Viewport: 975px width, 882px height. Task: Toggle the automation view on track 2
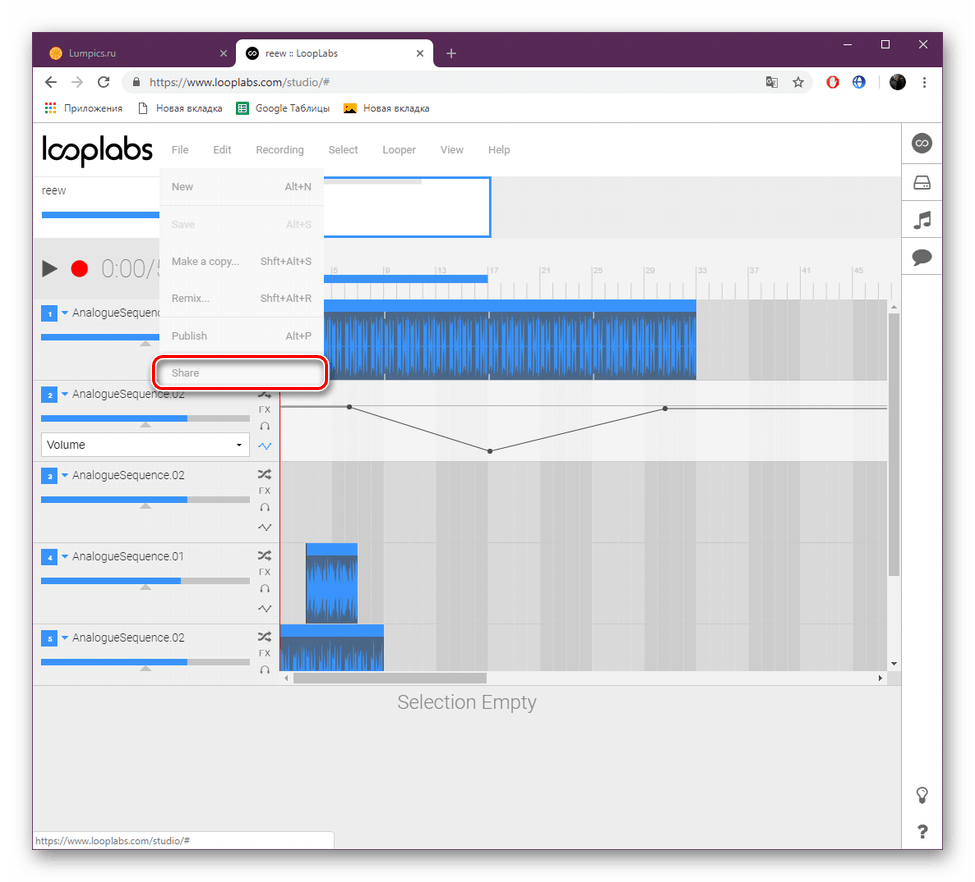[264, 446]
